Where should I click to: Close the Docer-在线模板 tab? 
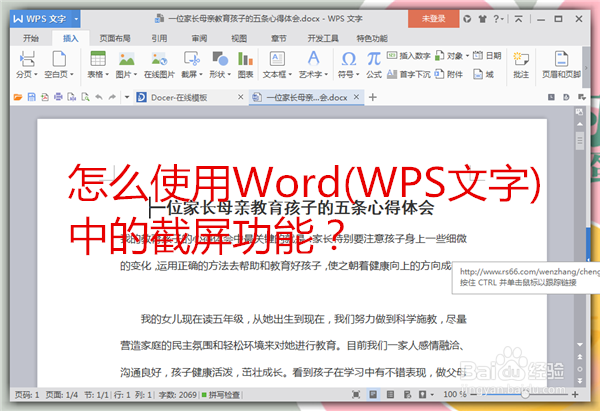[x=241, y=97]
